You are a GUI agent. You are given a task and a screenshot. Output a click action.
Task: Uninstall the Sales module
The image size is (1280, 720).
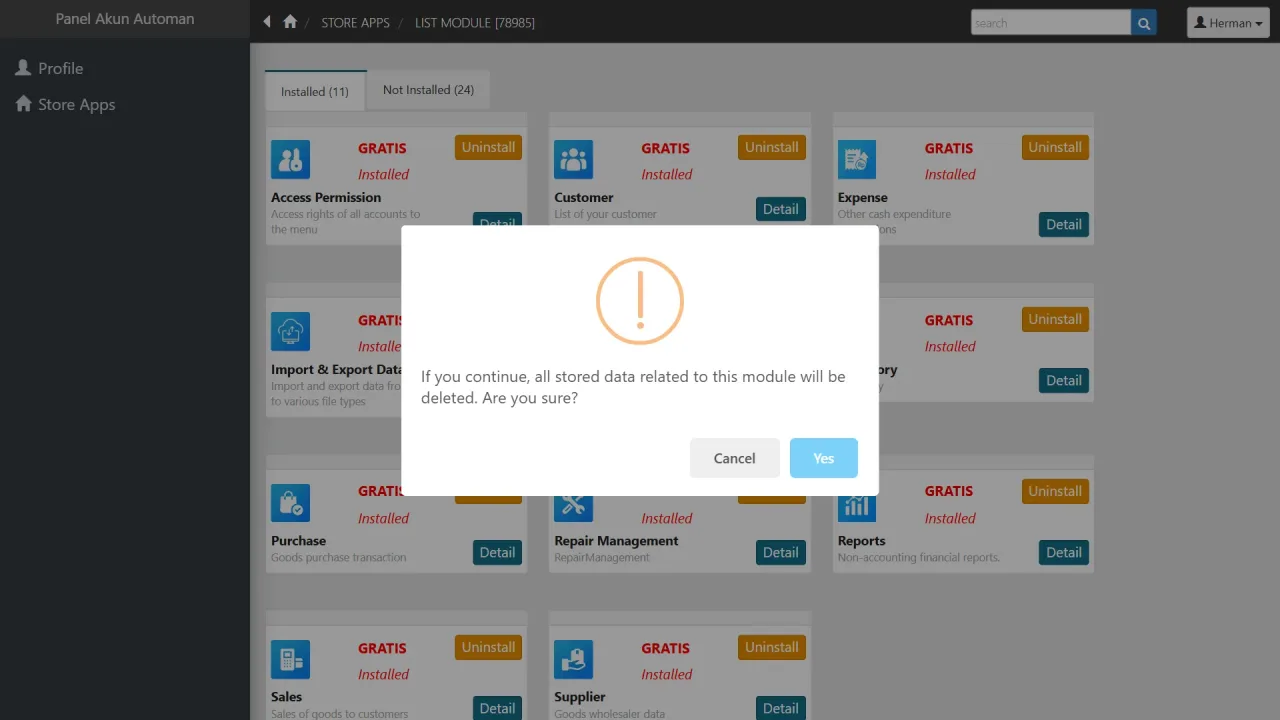(x=488, y=647)
